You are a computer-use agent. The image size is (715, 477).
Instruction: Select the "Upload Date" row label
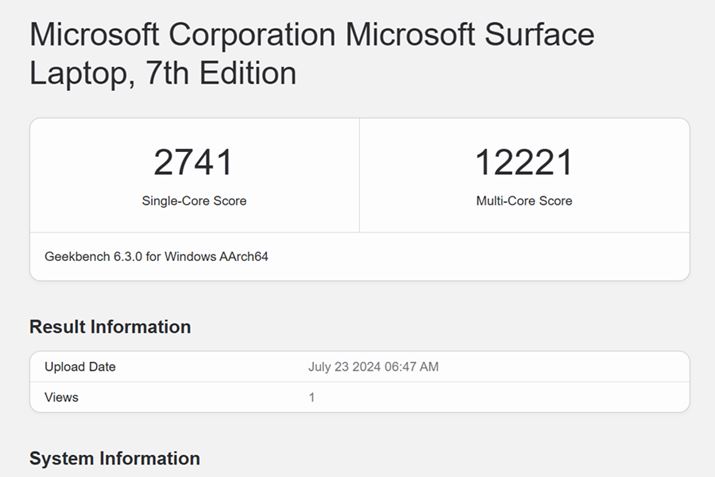coord(80,367)
